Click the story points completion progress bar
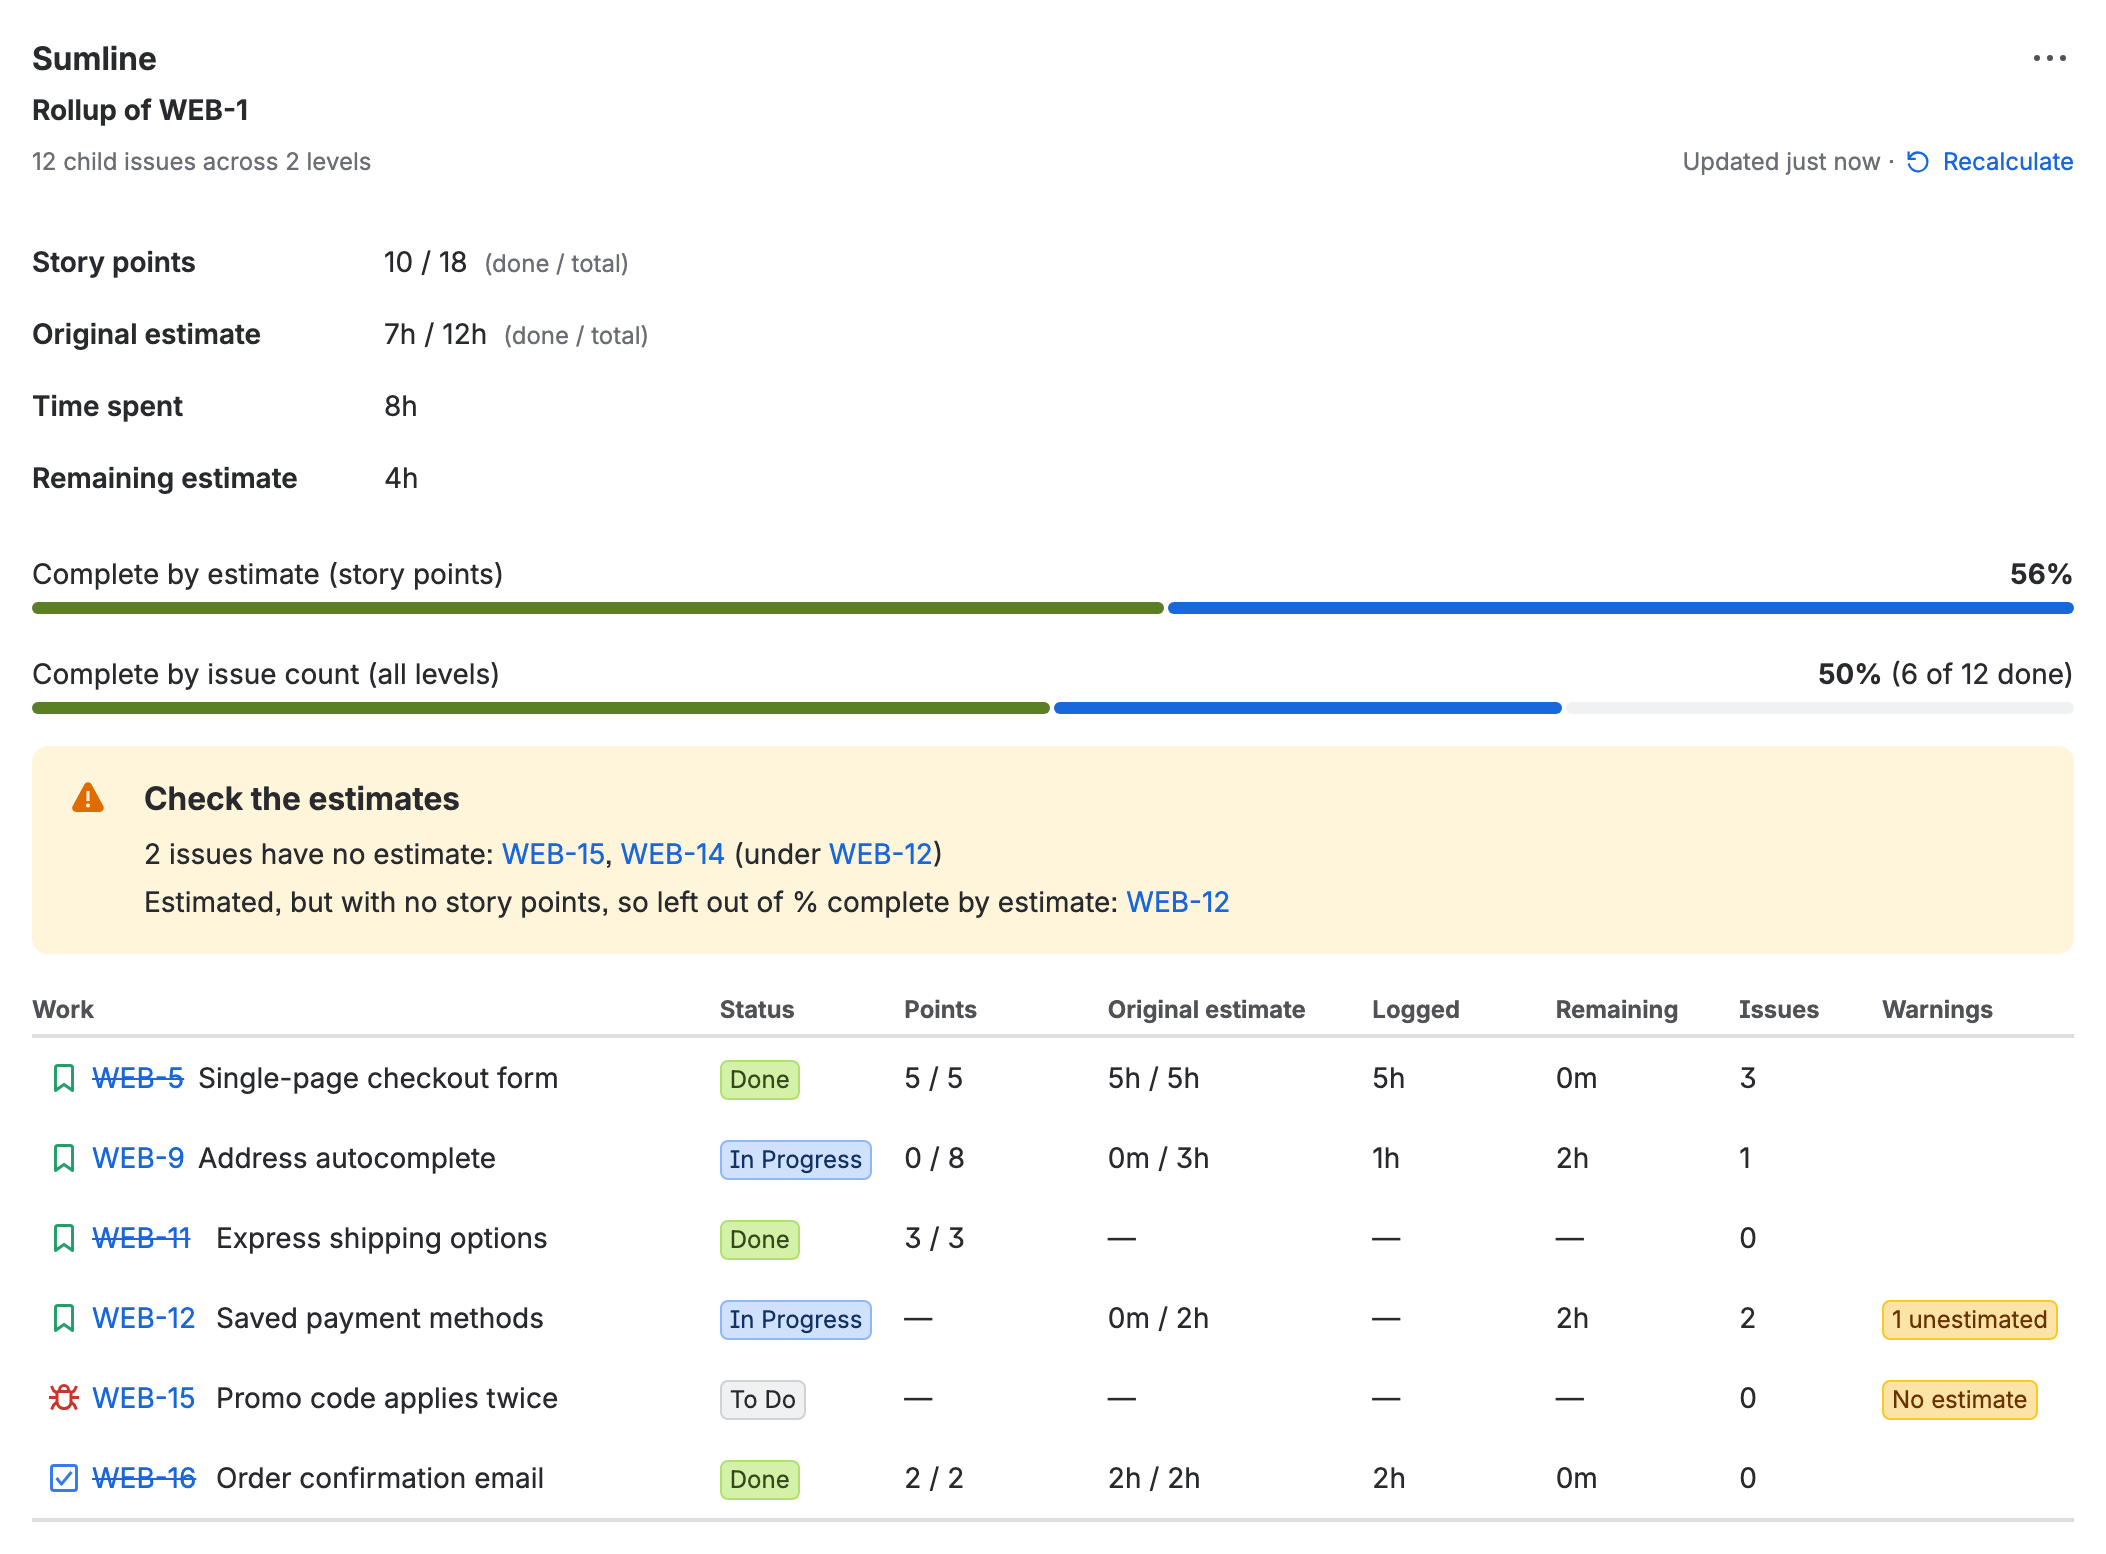Screen dimensions: 2106x1554 [x=1053, y=608]
